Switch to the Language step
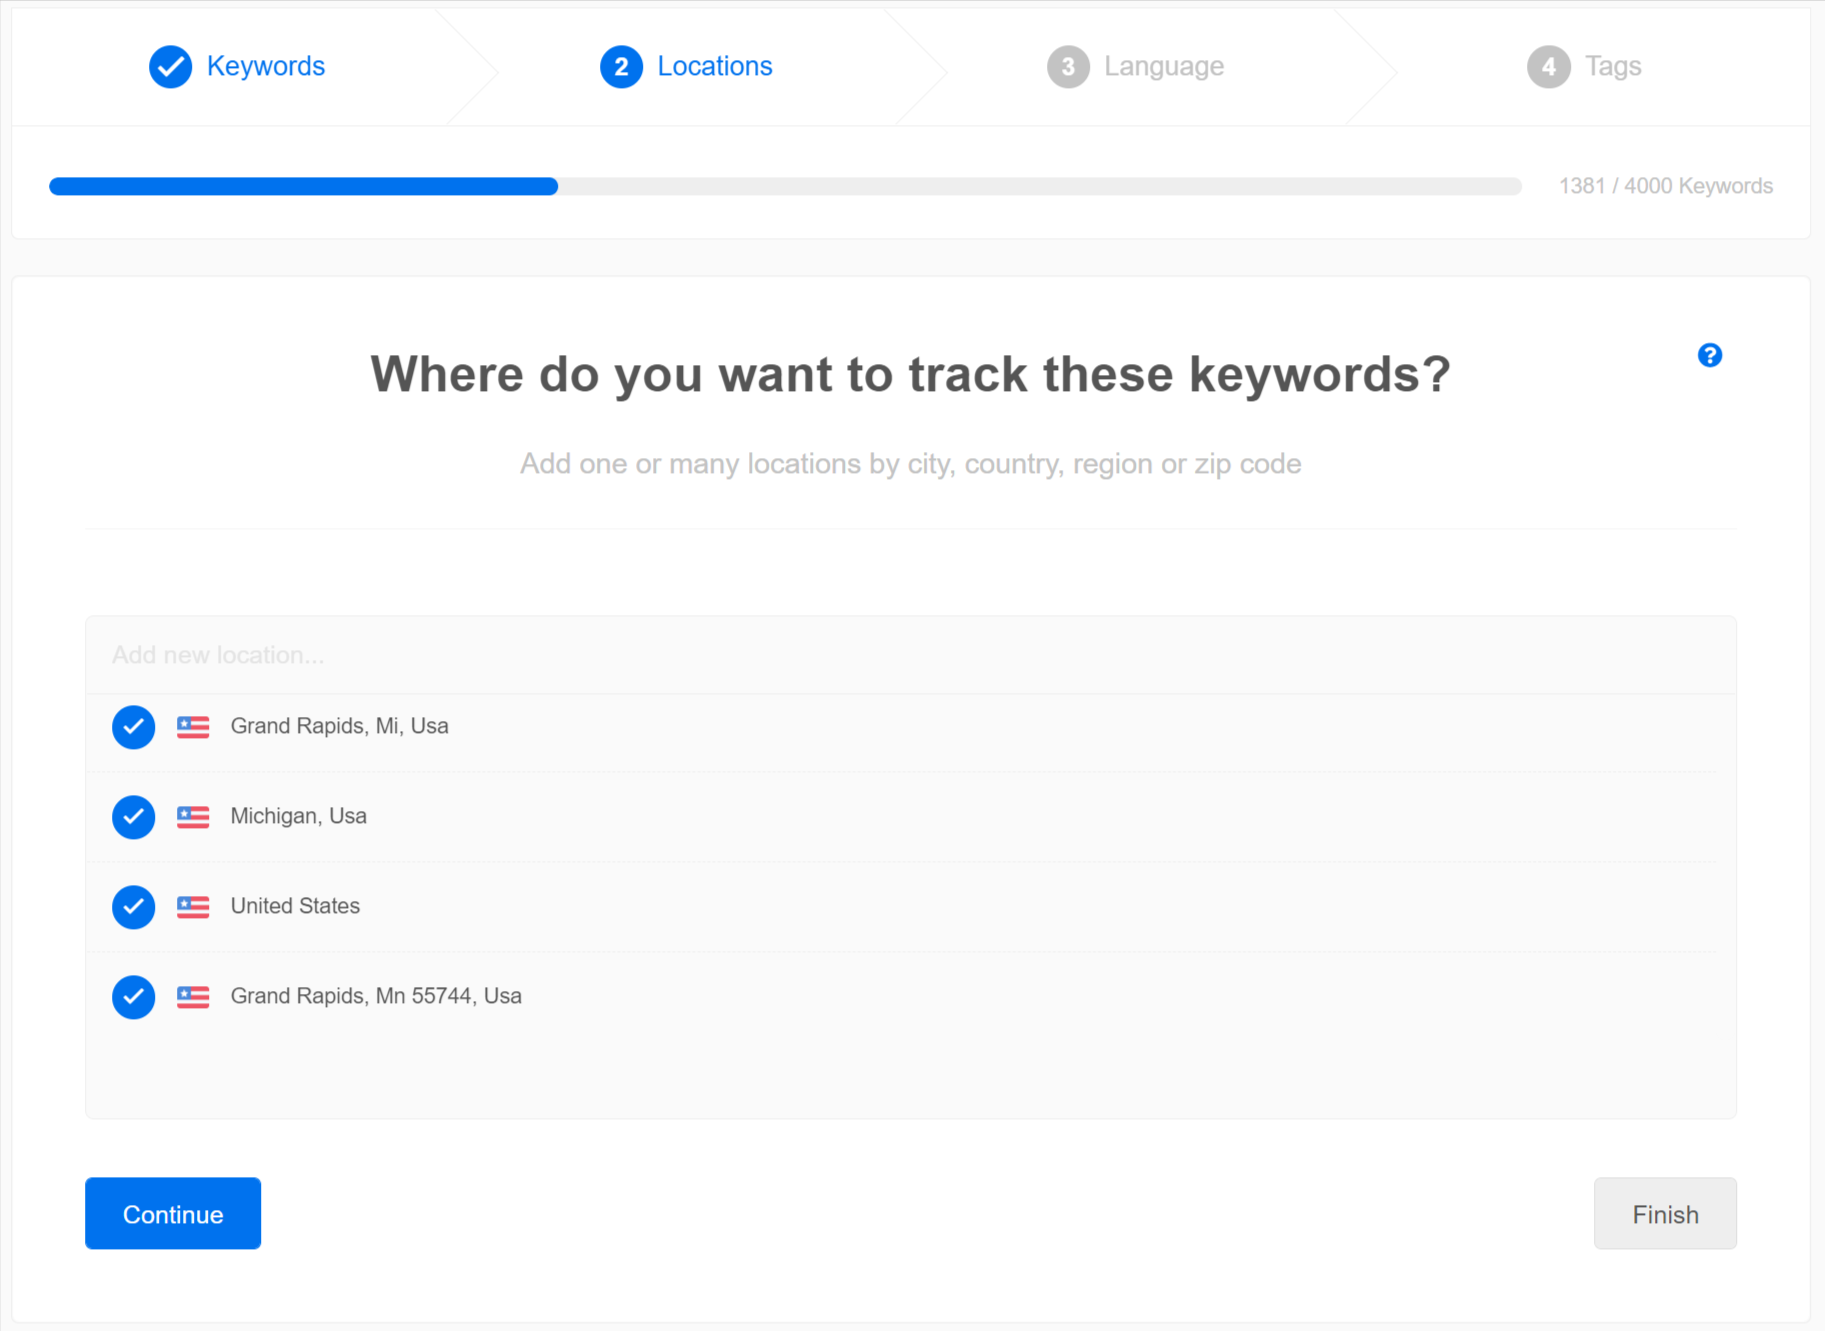Viewport: 1825px width, 1331px height. (x=1163, y=66)
